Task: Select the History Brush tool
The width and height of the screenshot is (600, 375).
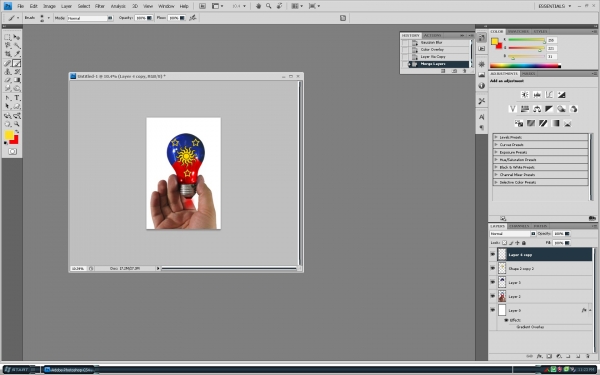Action: [17, 72]
